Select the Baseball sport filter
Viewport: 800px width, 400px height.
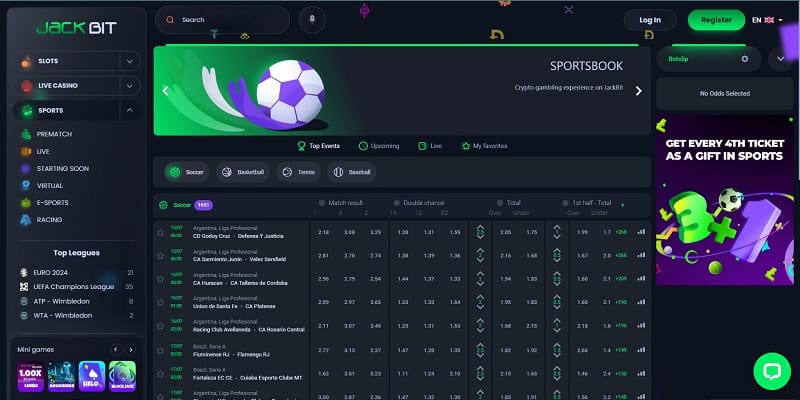[x=352, y=172]
